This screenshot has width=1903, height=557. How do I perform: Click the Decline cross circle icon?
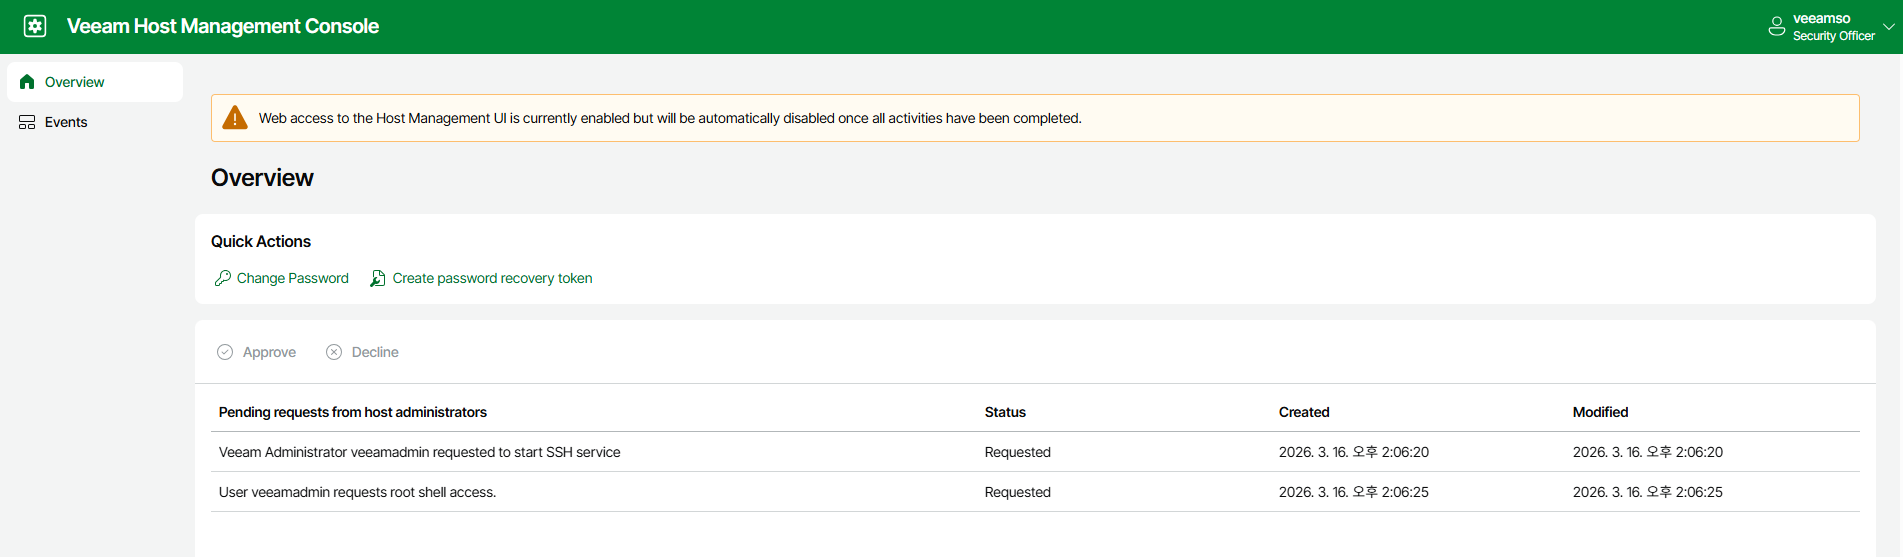pos(334,352)
